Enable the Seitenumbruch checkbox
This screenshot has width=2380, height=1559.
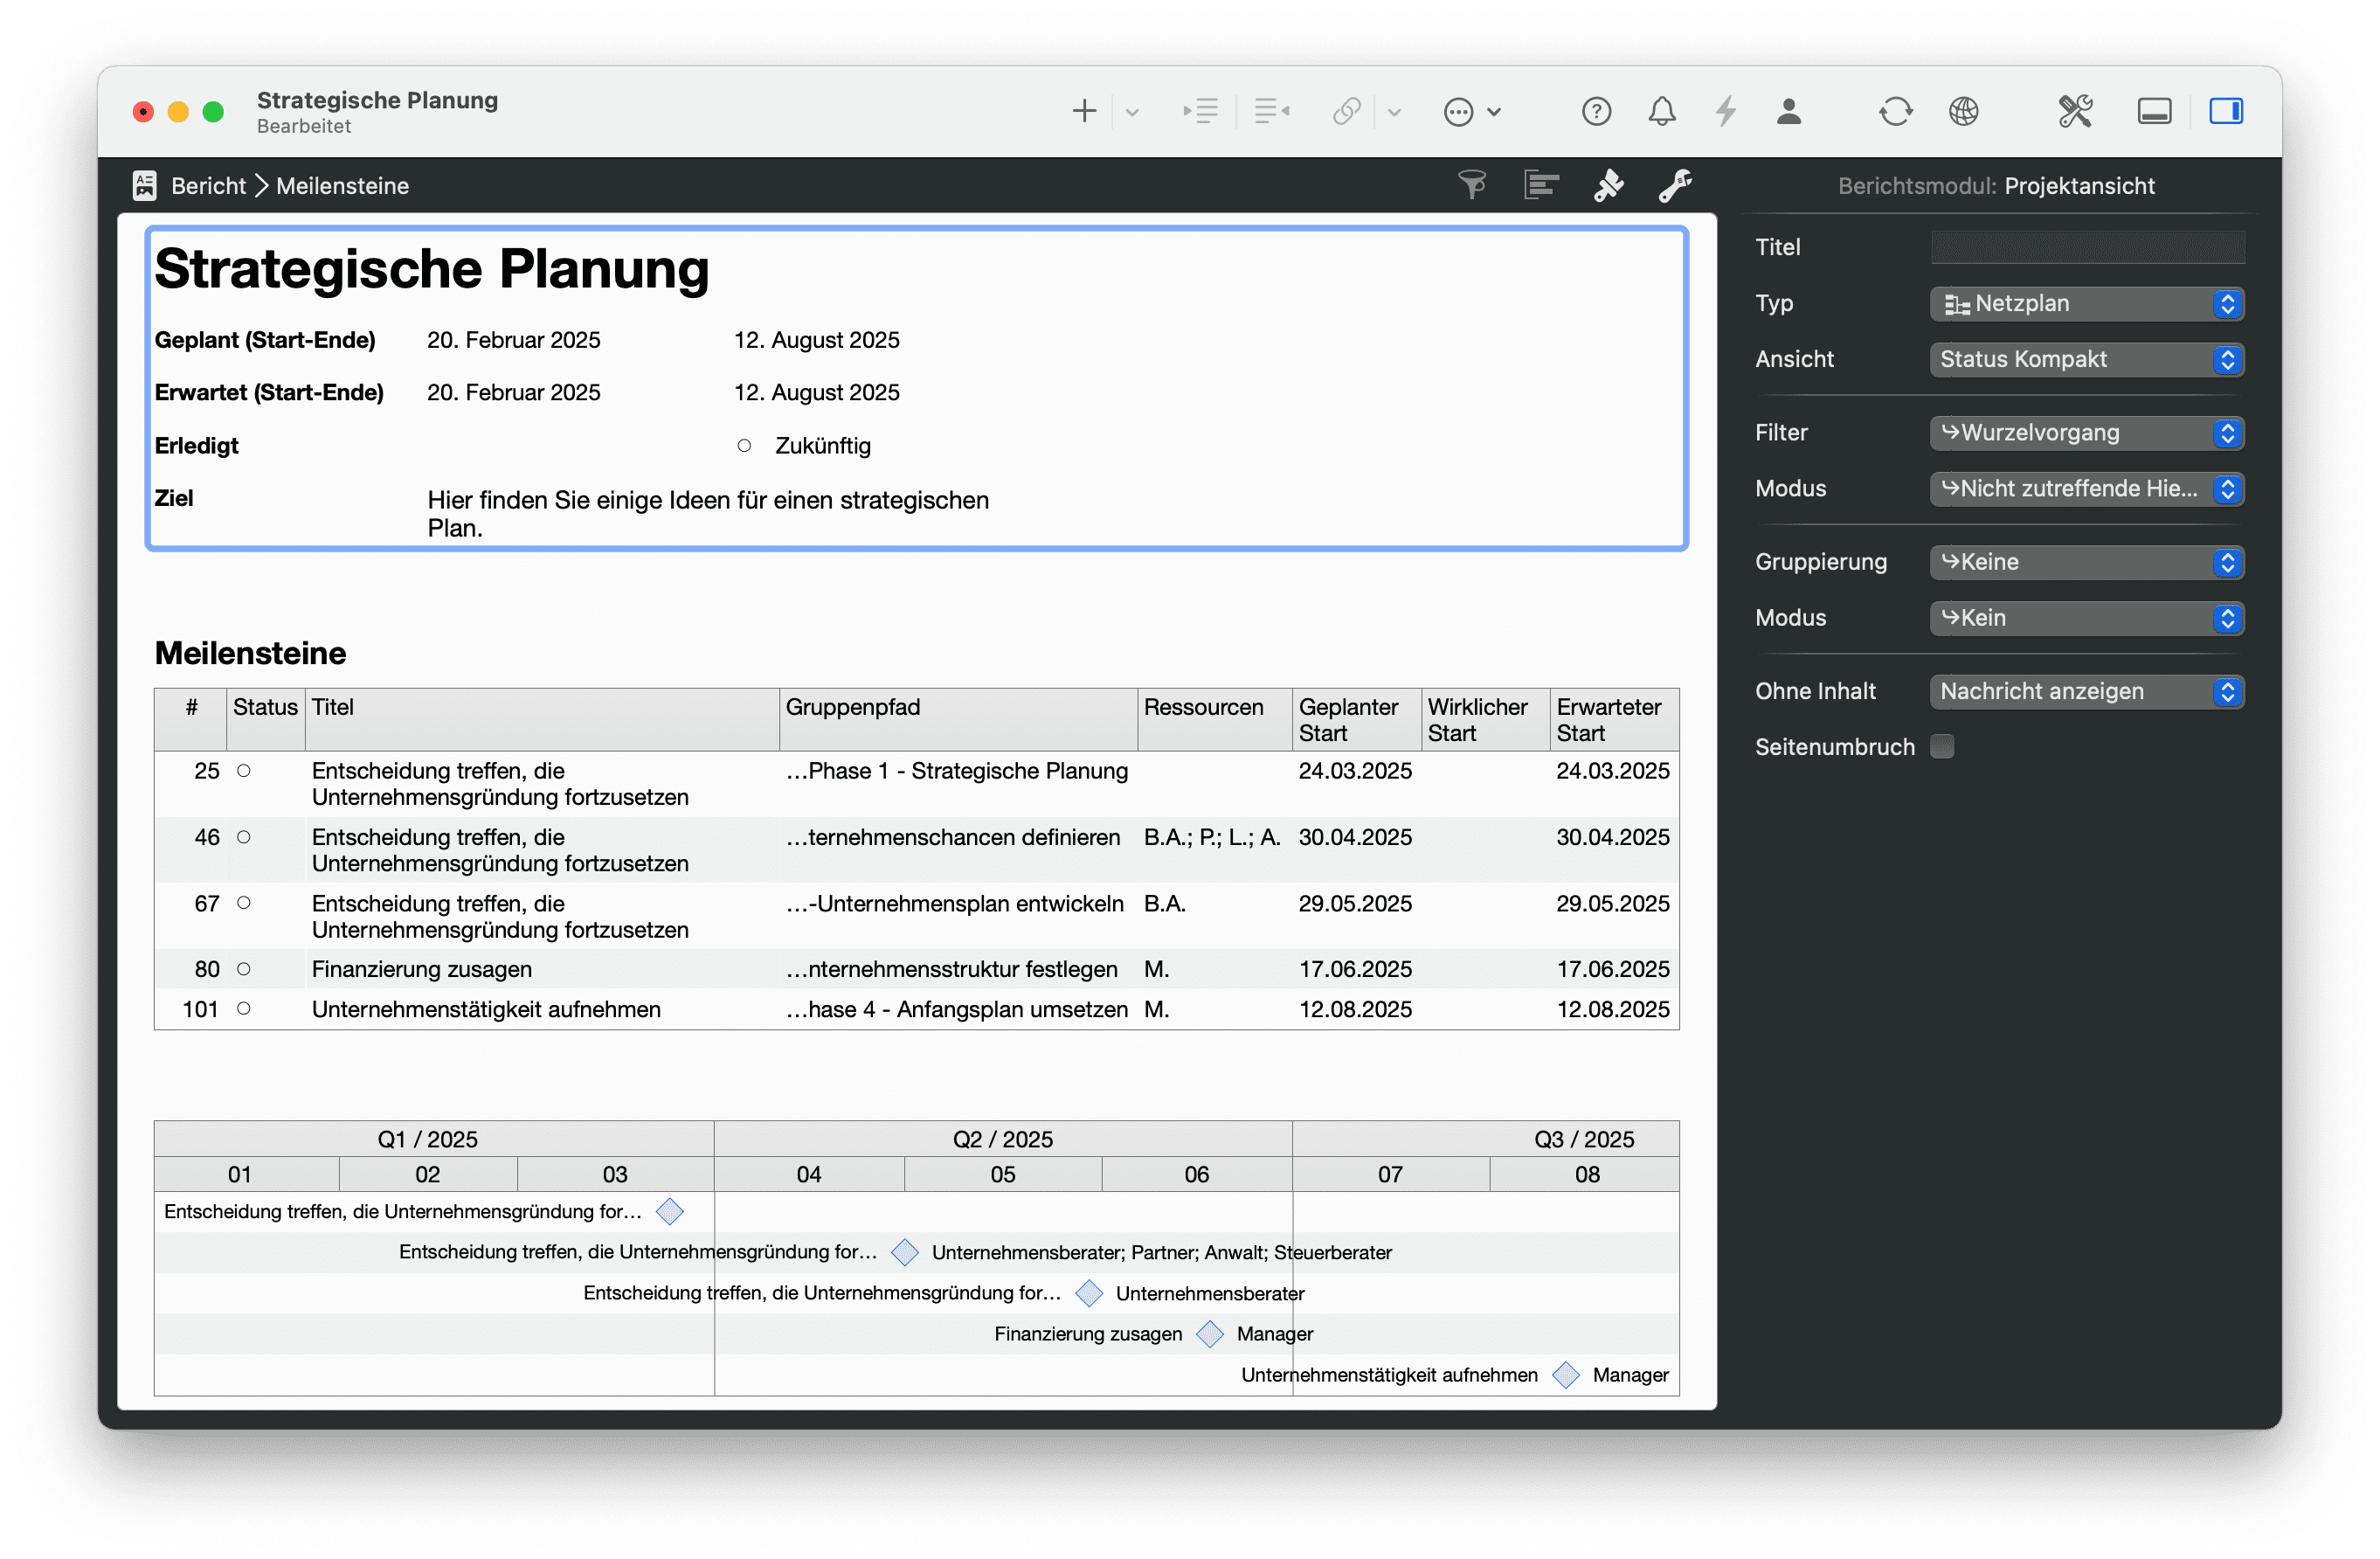[x=1943, y=746]
